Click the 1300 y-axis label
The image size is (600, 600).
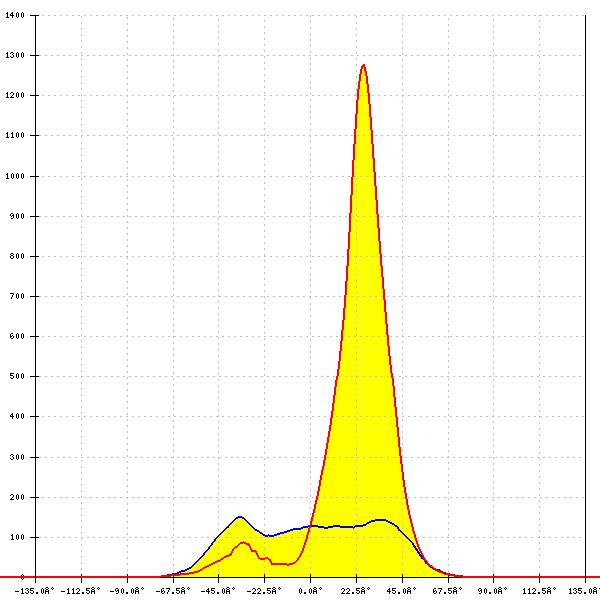(x=15, y=55)
